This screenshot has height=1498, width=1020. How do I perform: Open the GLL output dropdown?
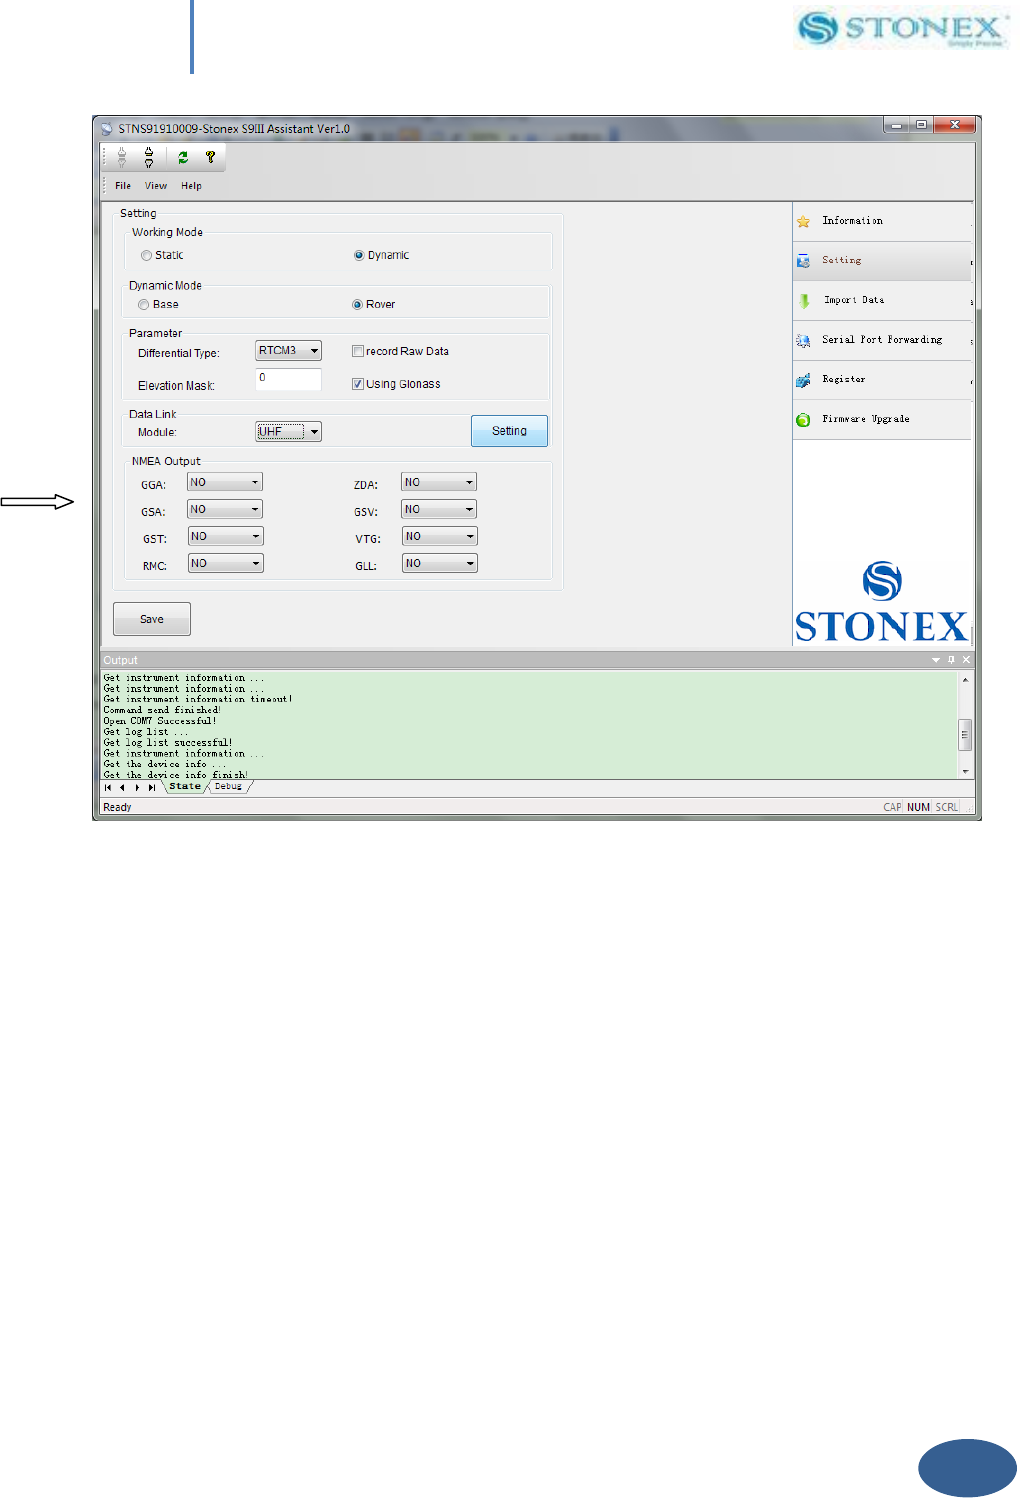click(440, 563)
